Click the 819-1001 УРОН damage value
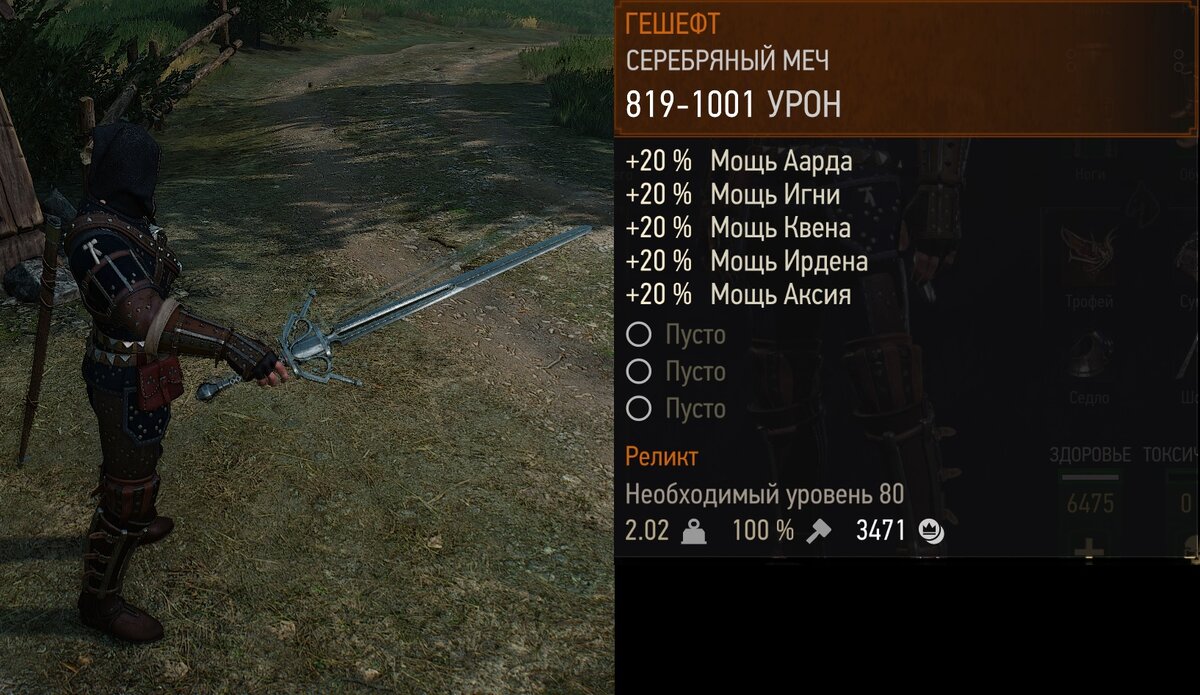 733,104
